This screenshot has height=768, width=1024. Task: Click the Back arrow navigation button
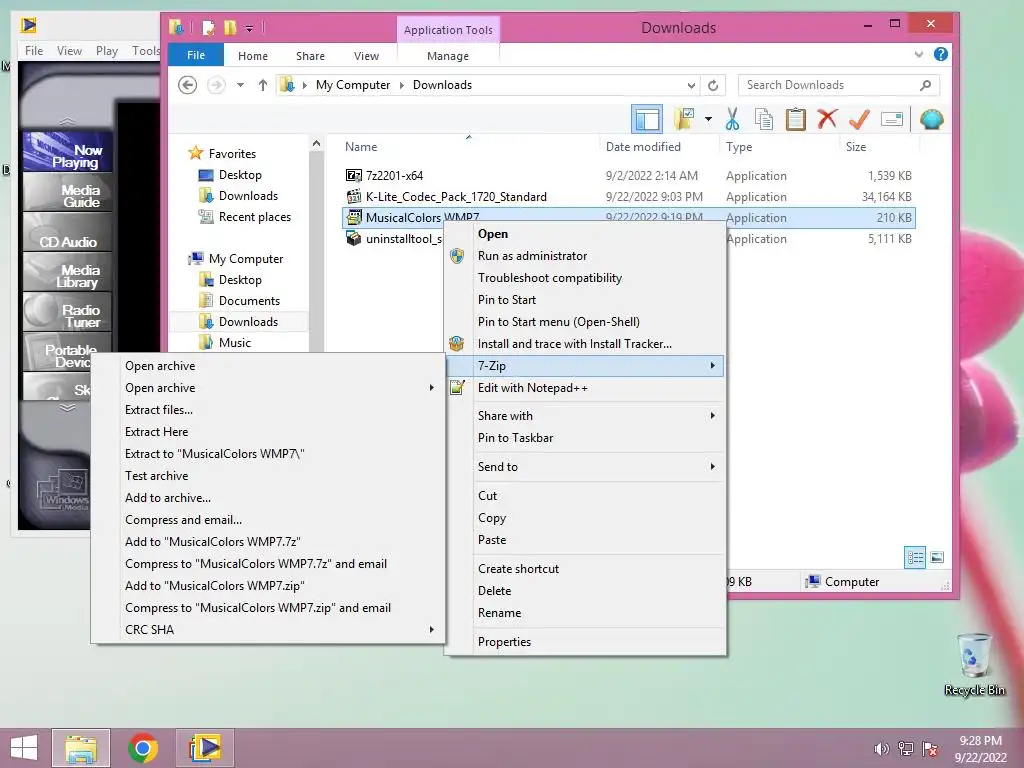187,85
